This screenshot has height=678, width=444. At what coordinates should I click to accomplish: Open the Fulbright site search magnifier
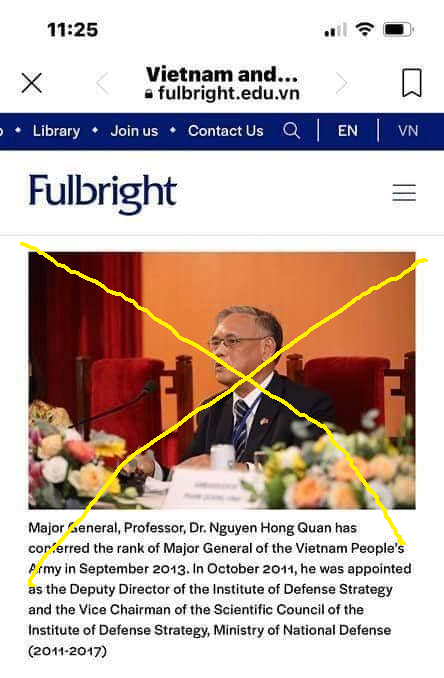coord(291,130)
